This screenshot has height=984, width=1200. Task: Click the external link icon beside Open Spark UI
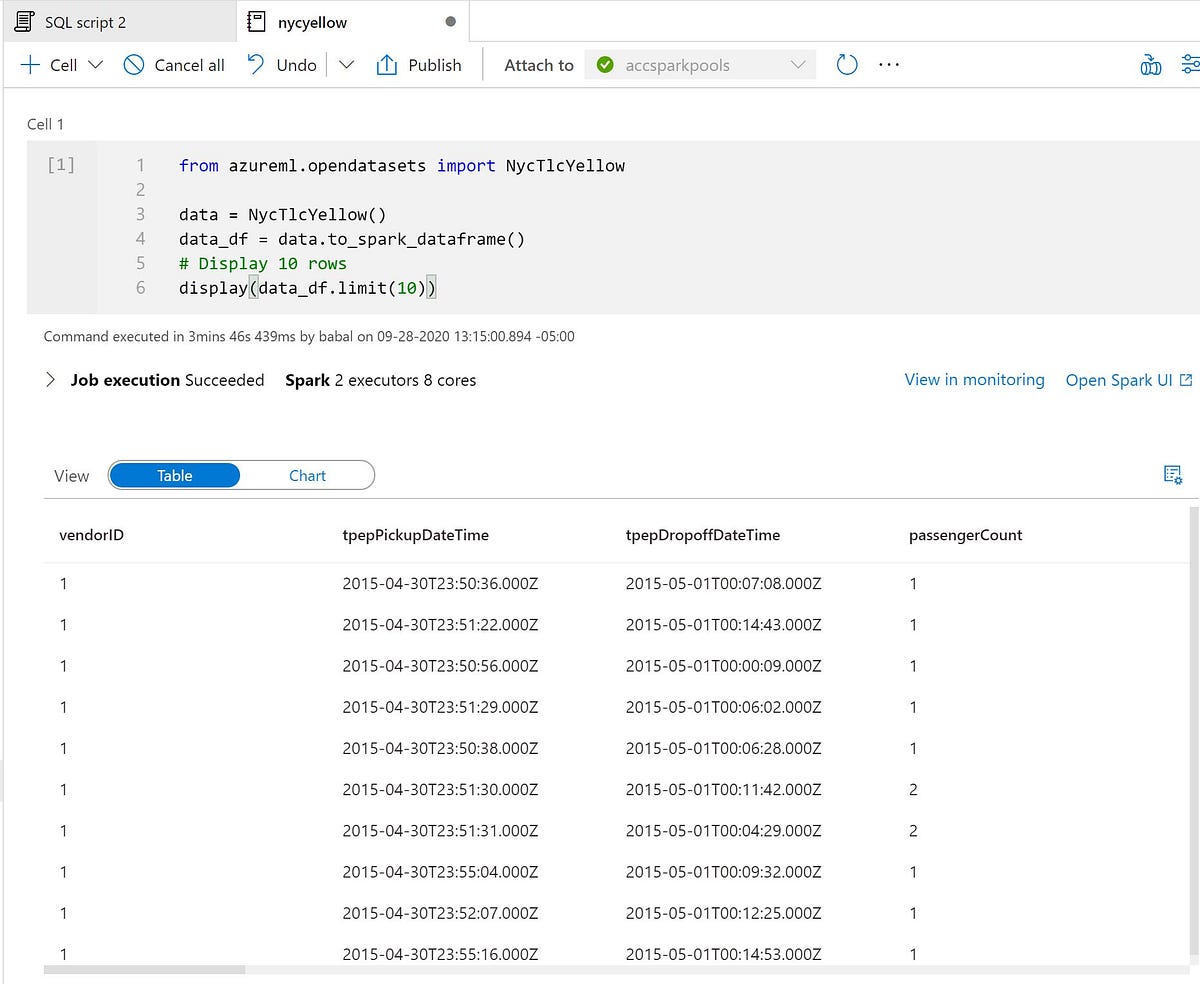1185,379
